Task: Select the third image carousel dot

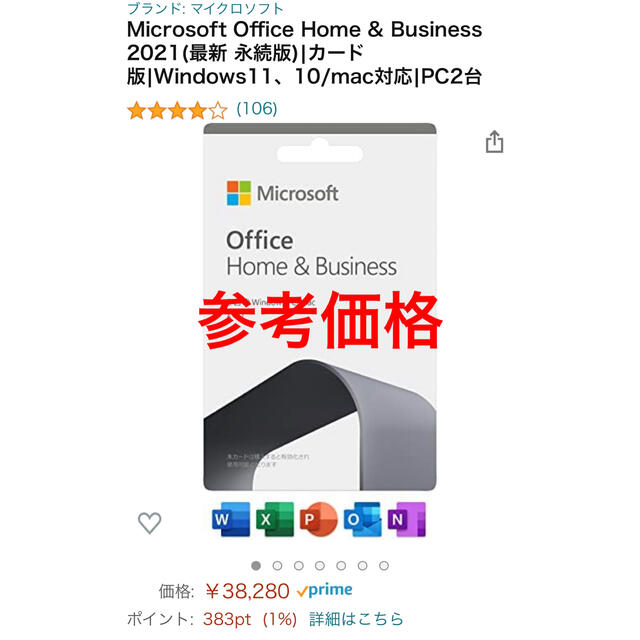Action: 299,566
